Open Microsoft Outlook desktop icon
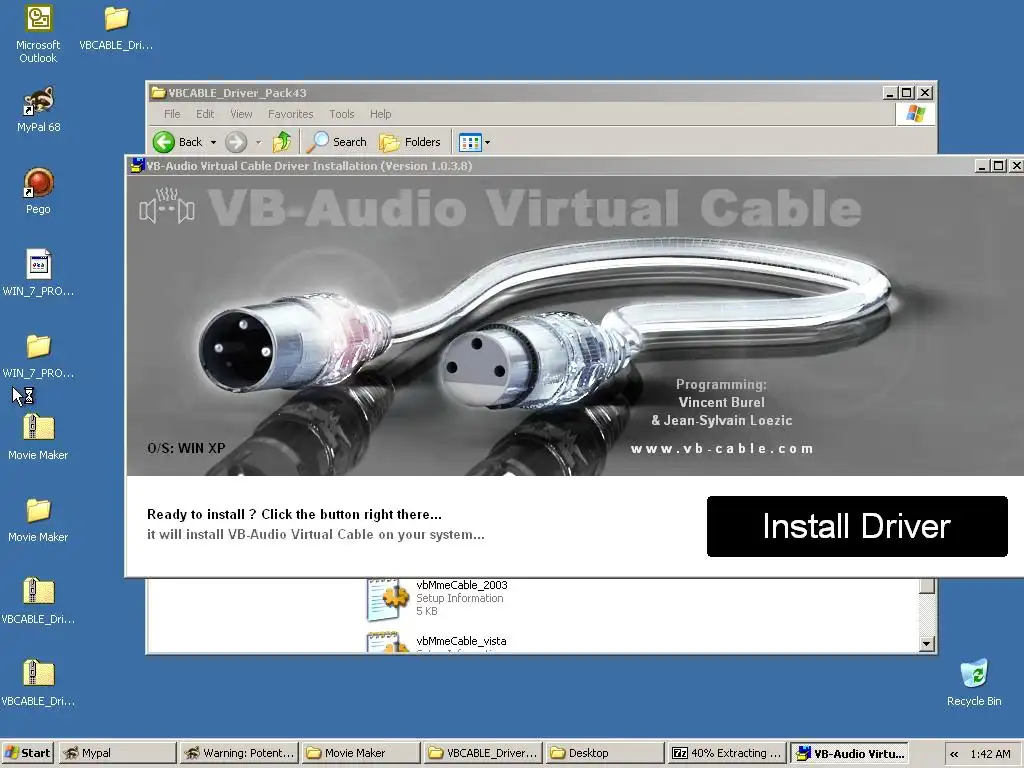1024x768 pixels. pos(38,34)
